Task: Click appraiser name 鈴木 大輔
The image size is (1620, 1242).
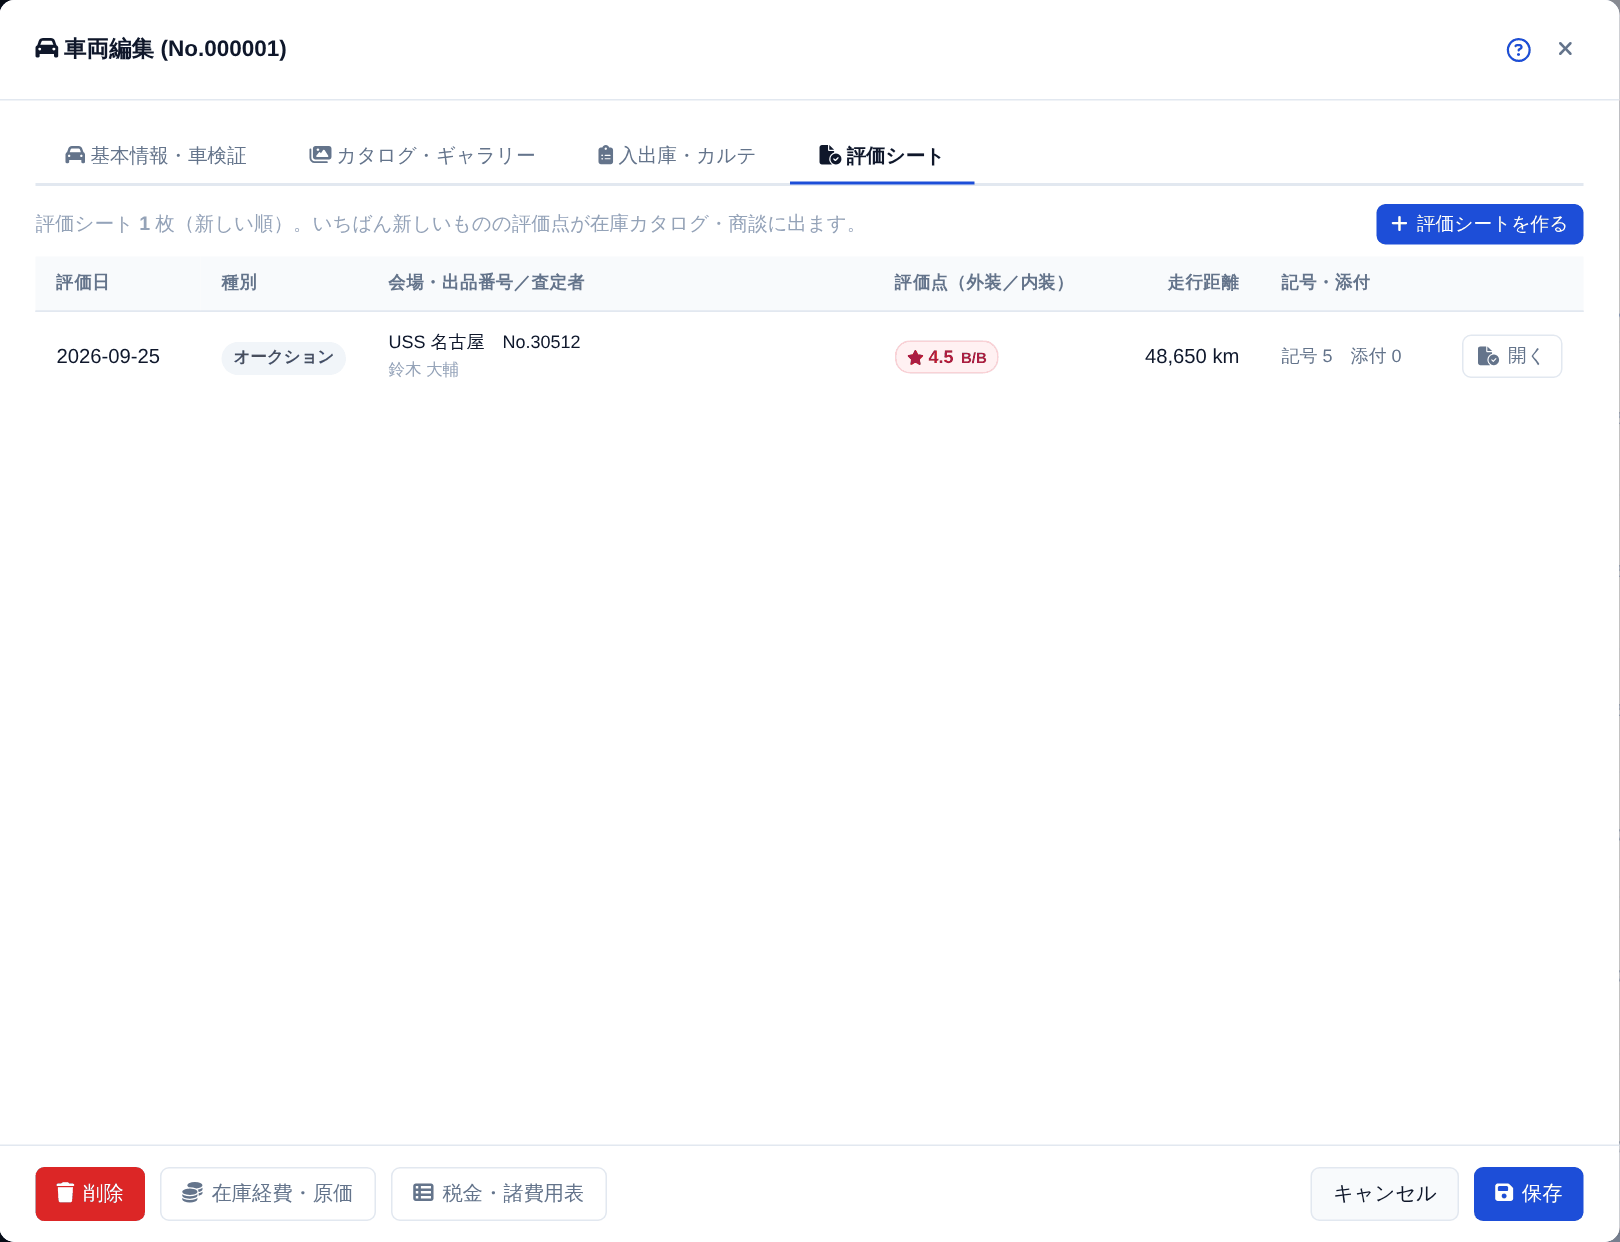Action: coord(423,370)
